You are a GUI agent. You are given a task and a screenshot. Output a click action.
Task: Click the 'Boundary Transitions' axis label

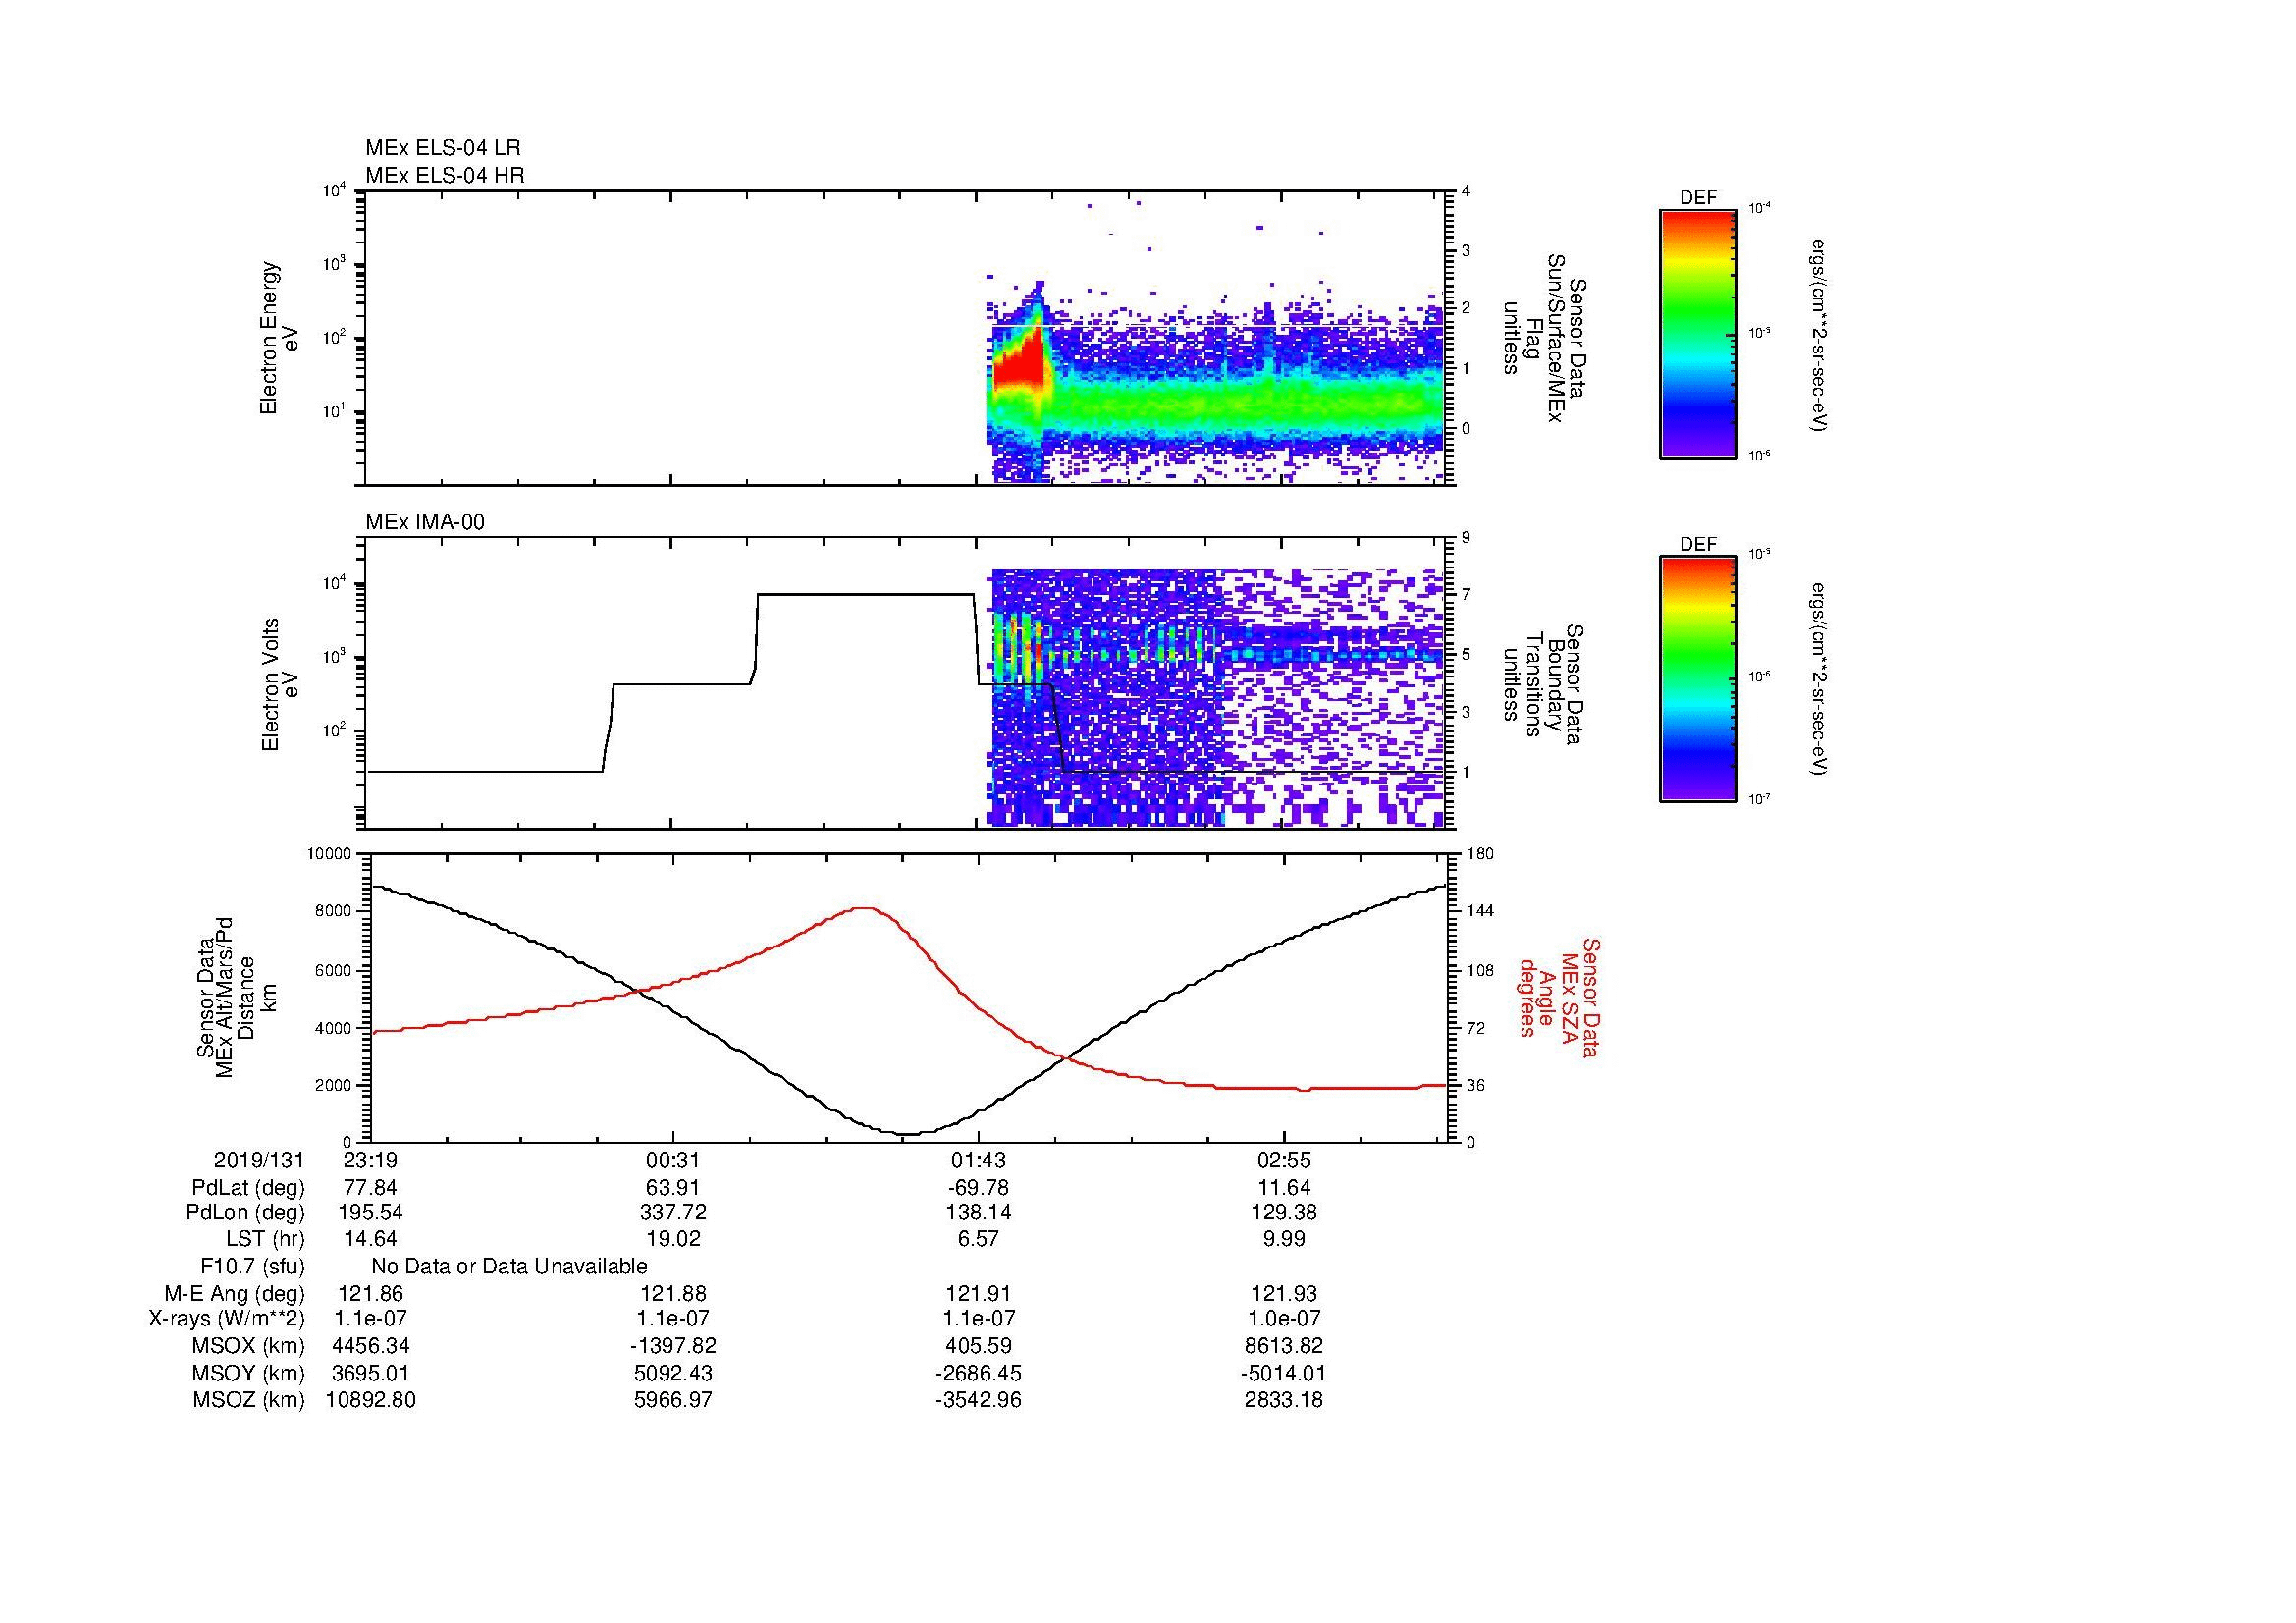pyautogui.click(x=1543, y=685)
